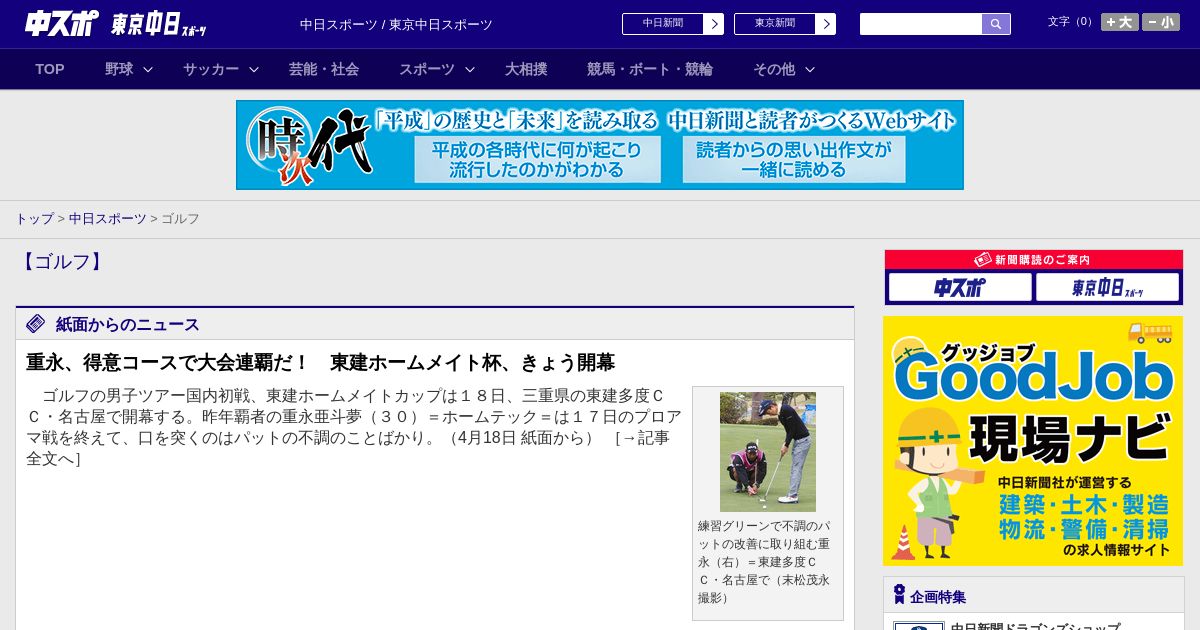
Task: Expand the 野球 menu chevron
Action: (148, 69)
